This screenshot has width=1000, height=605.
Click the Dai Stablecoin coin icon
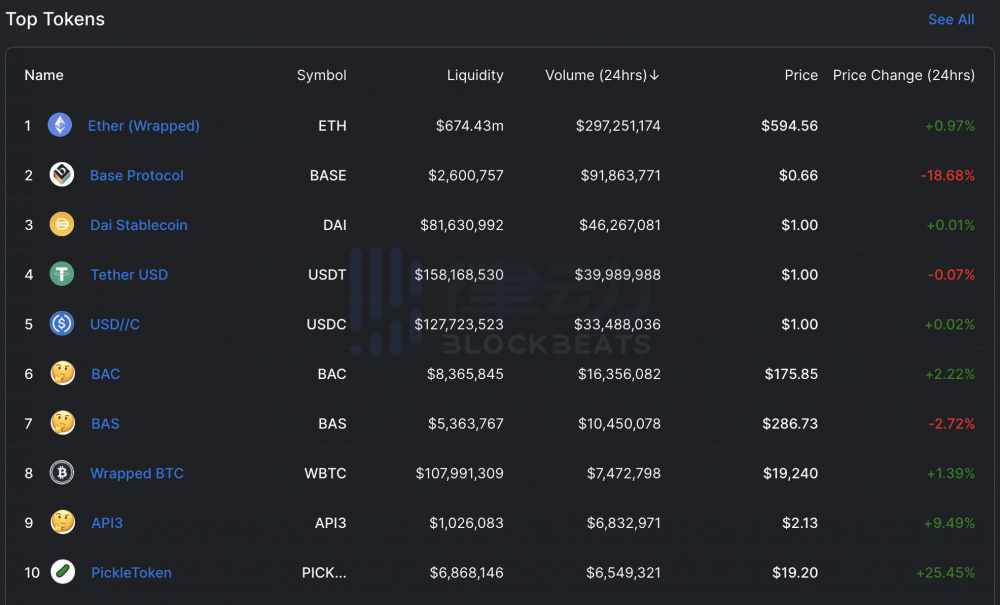click(62, 225)
